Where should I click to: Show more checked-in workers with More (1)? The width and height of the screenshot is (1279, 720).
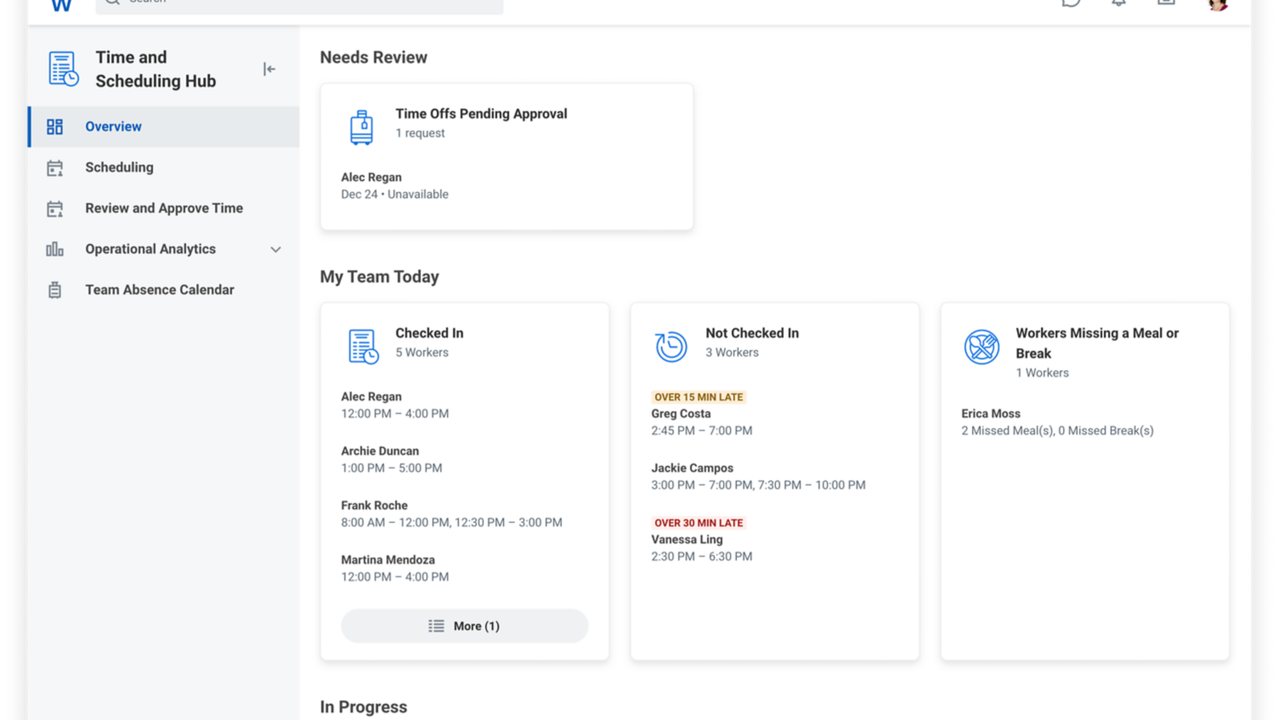tap(464, 626)
